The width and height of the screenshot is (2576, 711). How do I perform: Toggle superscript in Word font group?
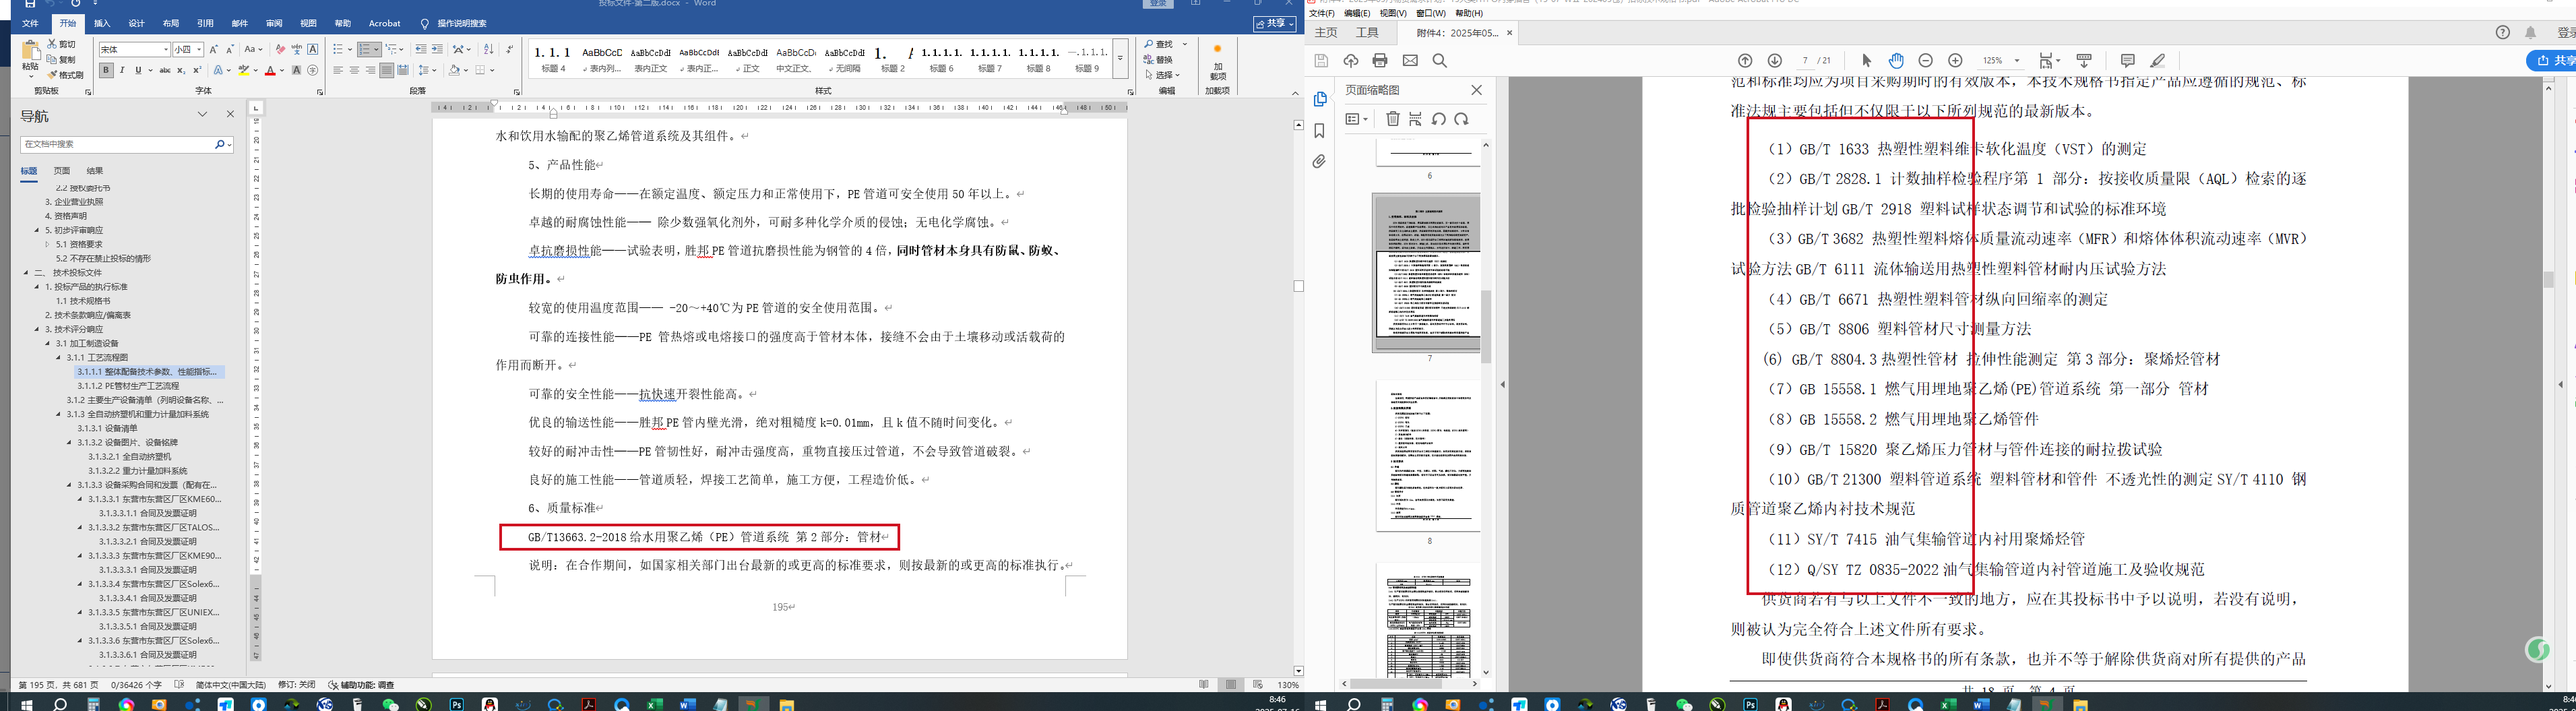(197, 70)
